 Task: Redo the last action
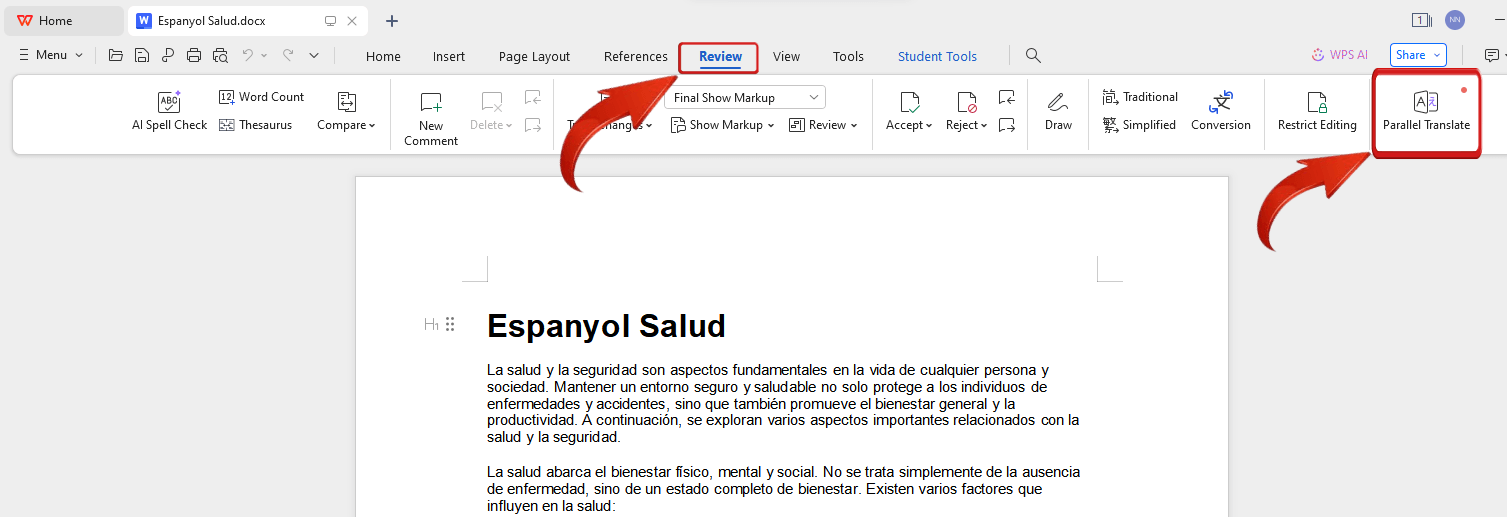(288, 56)
